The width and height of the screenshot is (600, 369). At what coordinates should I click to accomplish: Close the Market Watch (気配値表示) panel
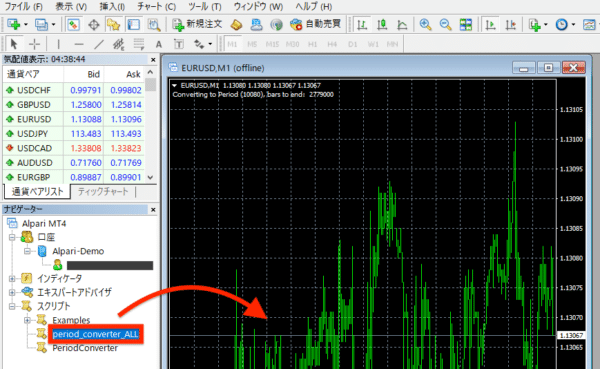point(153,60)
